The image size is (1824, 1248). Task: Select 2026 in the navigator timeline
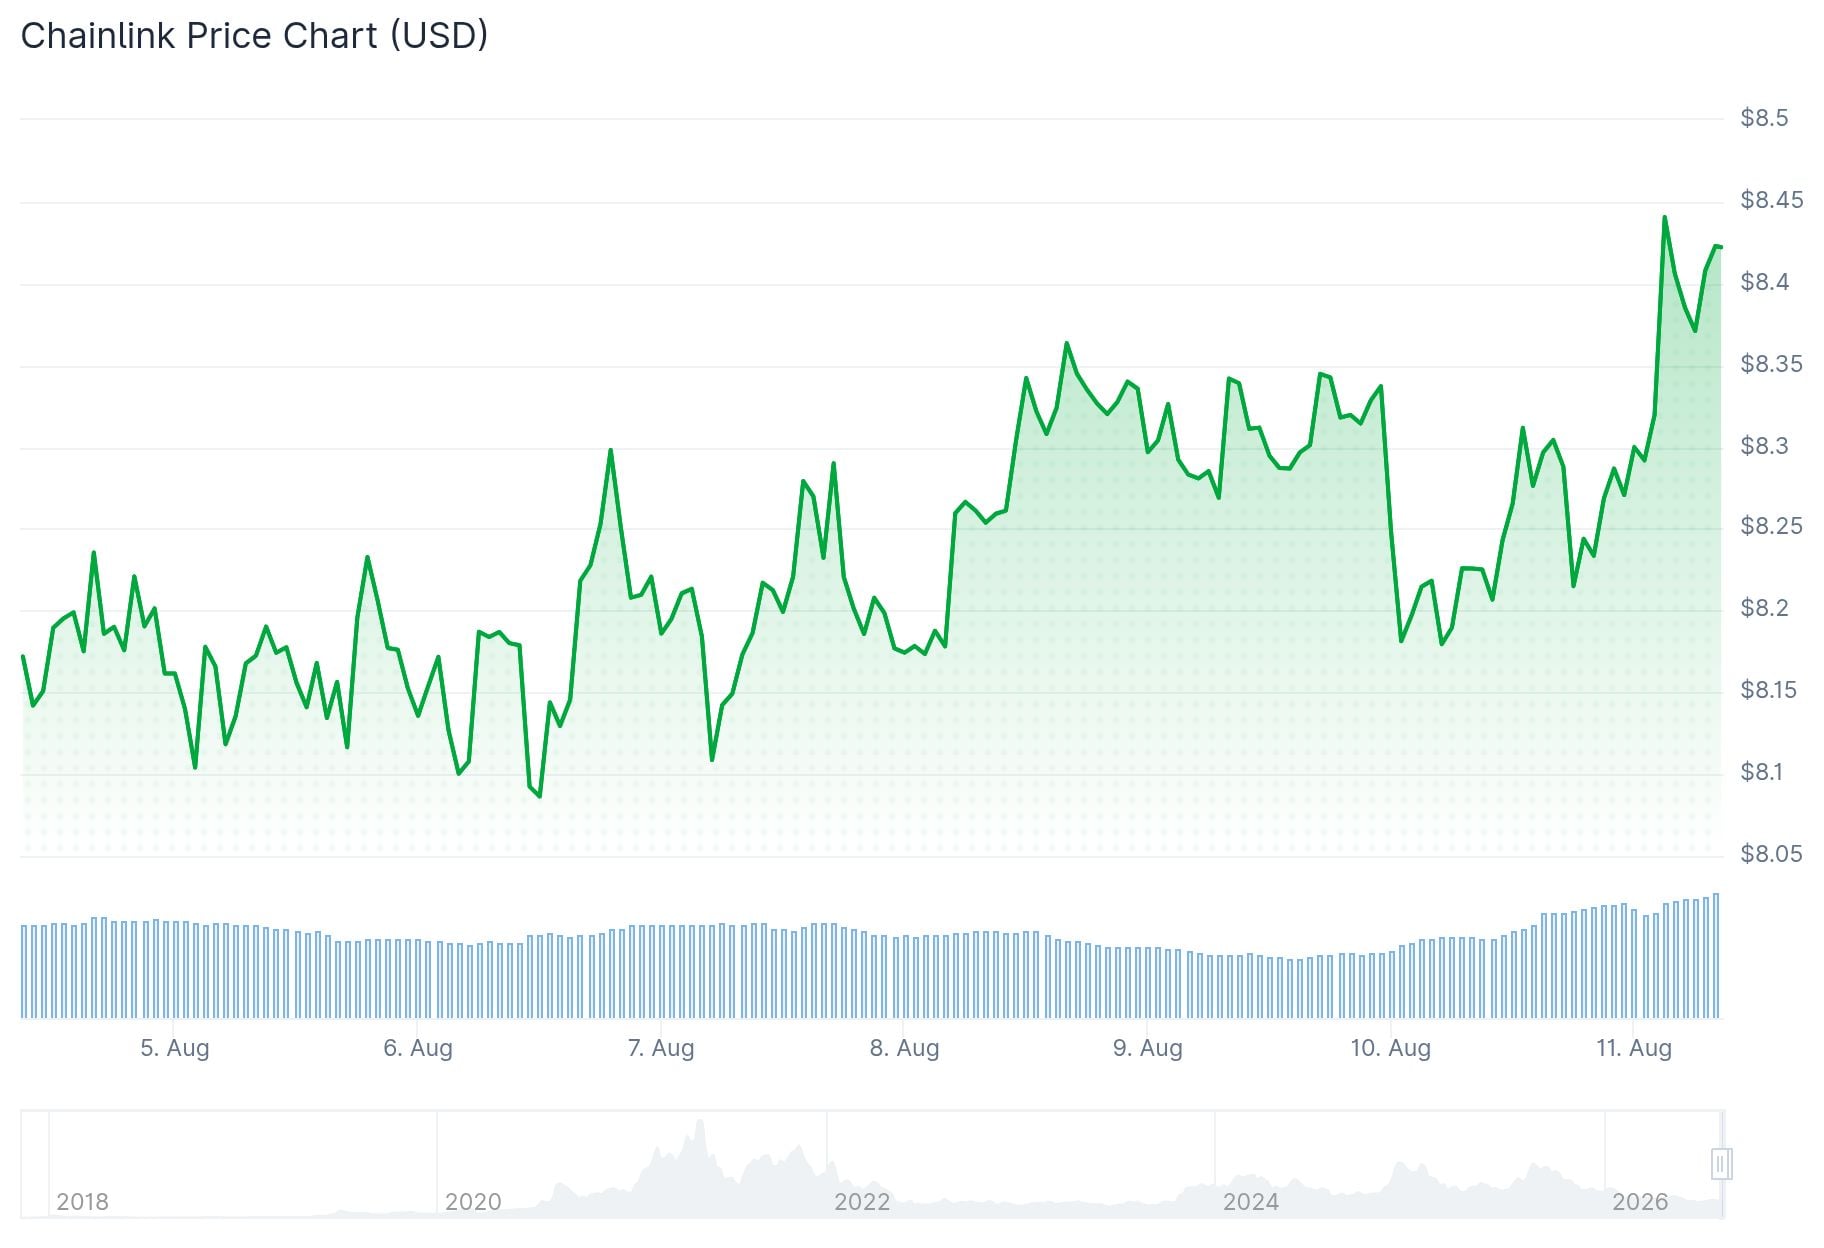[x=1640, y=1202]
